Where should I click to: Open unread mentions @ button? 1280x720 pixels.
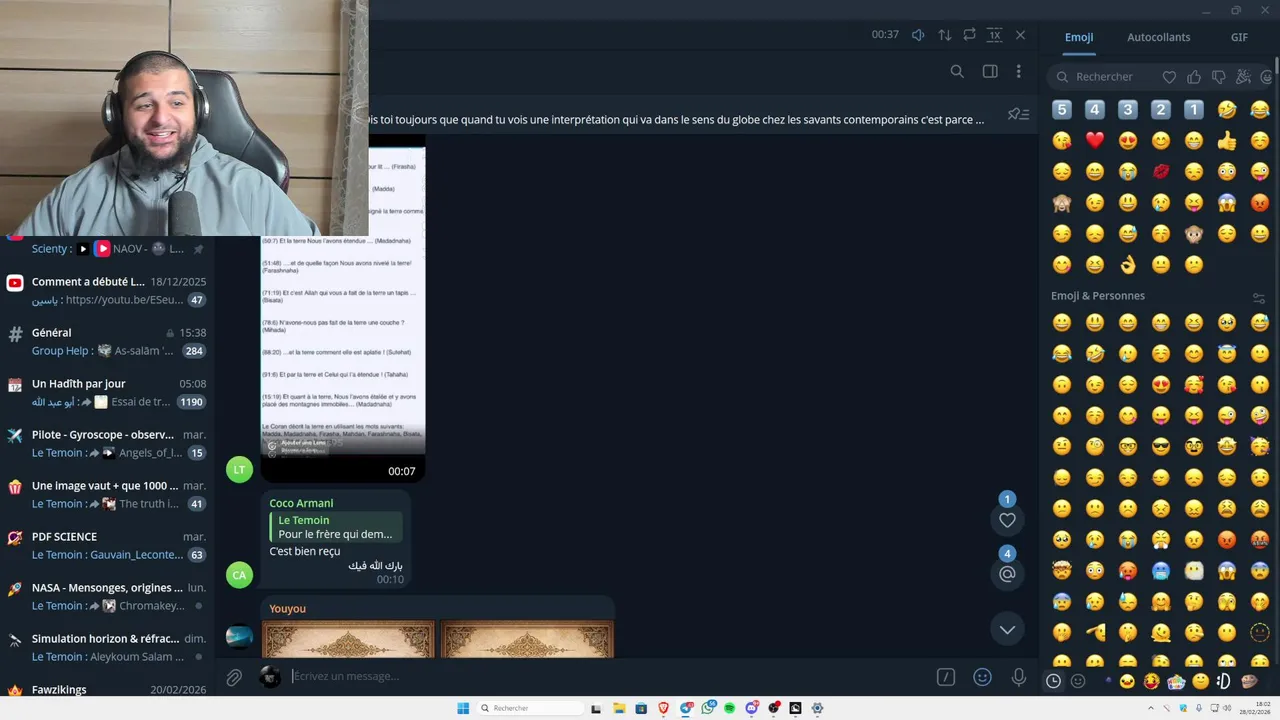(x=1007, y=574)
